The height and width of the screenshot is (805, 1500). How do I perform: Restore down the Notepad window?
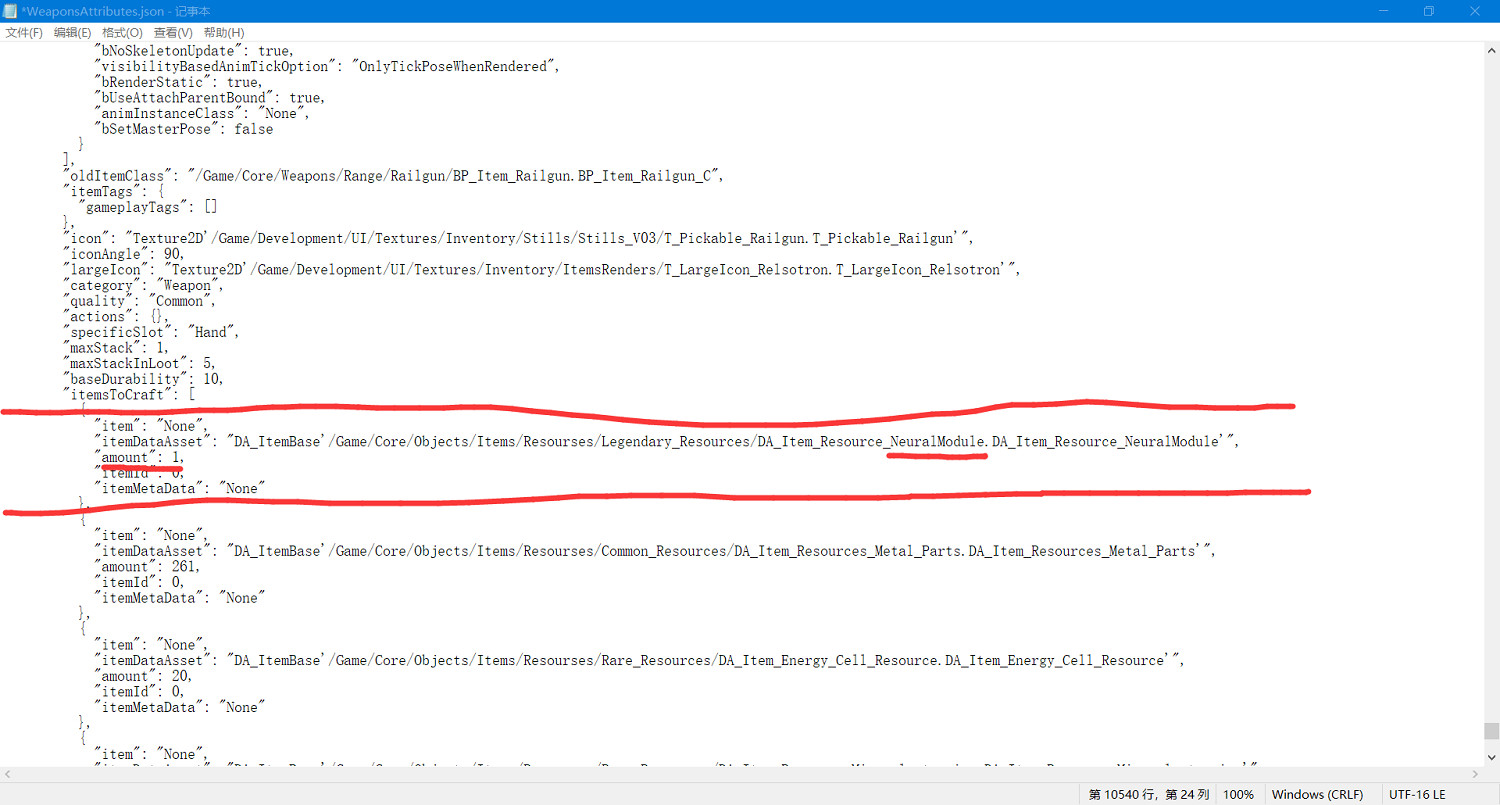click(x=1429, y=11)
